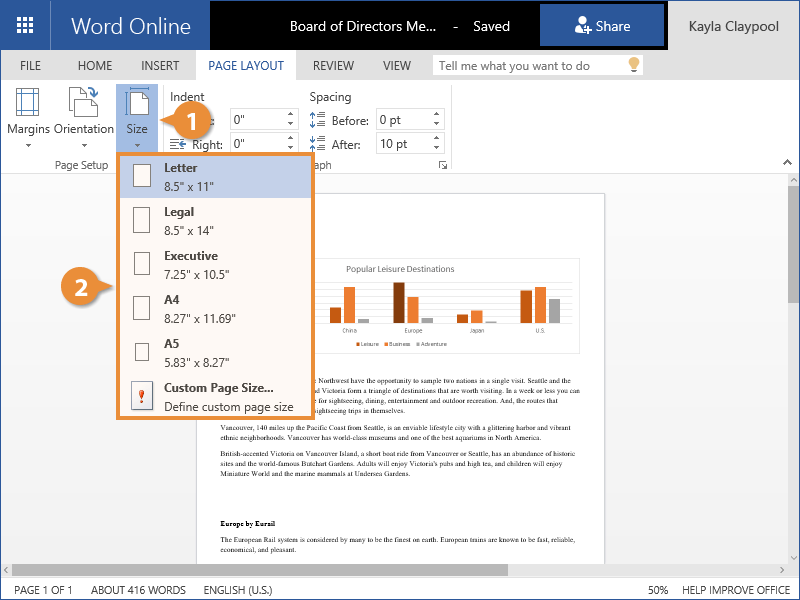Open the app launcher waffle icon
This screenshot has width=800, height=600.
pyautogui.click(x=25, y=26)
